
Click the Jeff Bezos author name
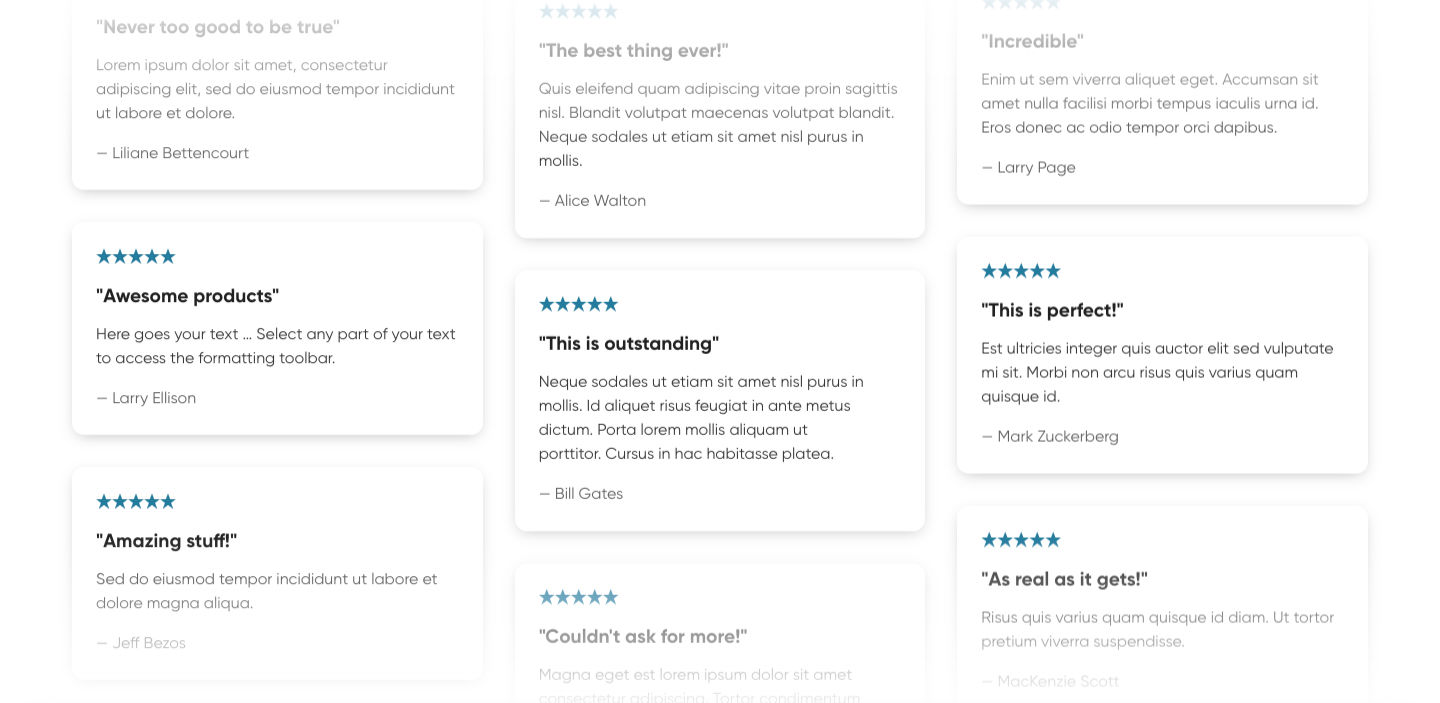pos(148,643)
